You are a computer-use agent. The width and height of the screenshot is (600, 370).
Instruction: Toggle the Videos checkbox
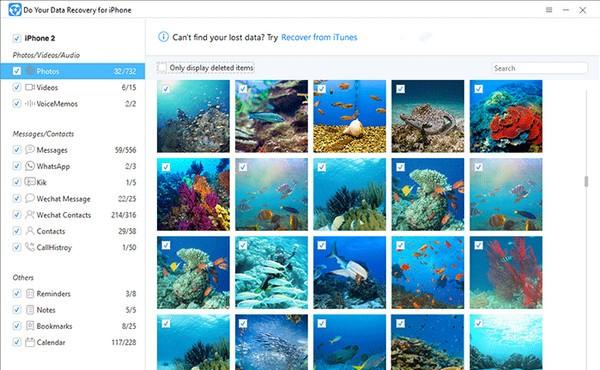pyautogui.click(x=16, y=87)
